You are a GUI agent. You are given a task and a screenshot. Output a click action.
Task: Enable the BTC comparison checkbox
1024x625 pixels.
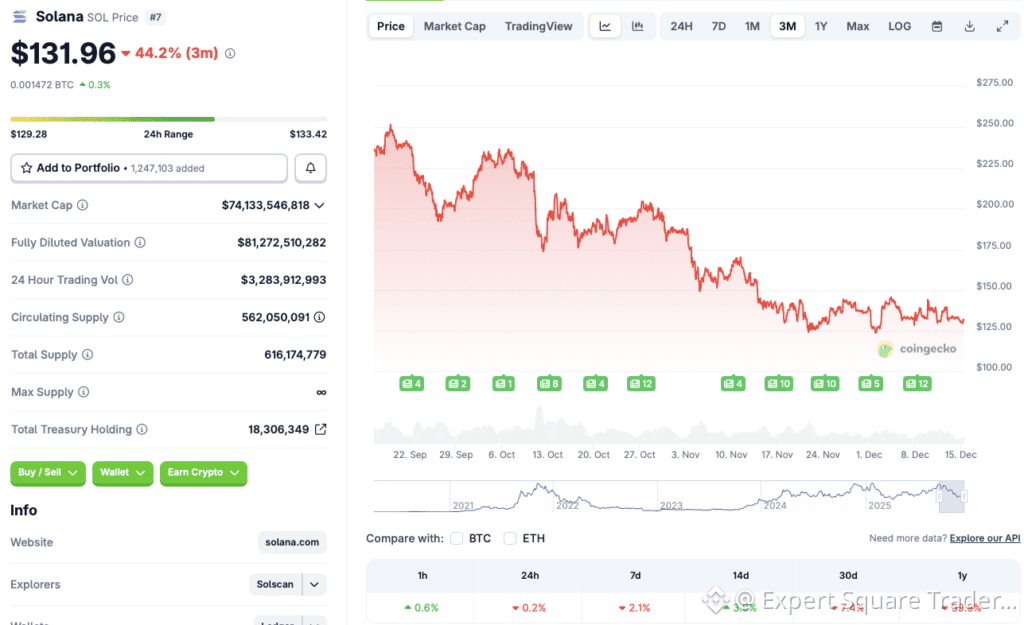point(456,538)
